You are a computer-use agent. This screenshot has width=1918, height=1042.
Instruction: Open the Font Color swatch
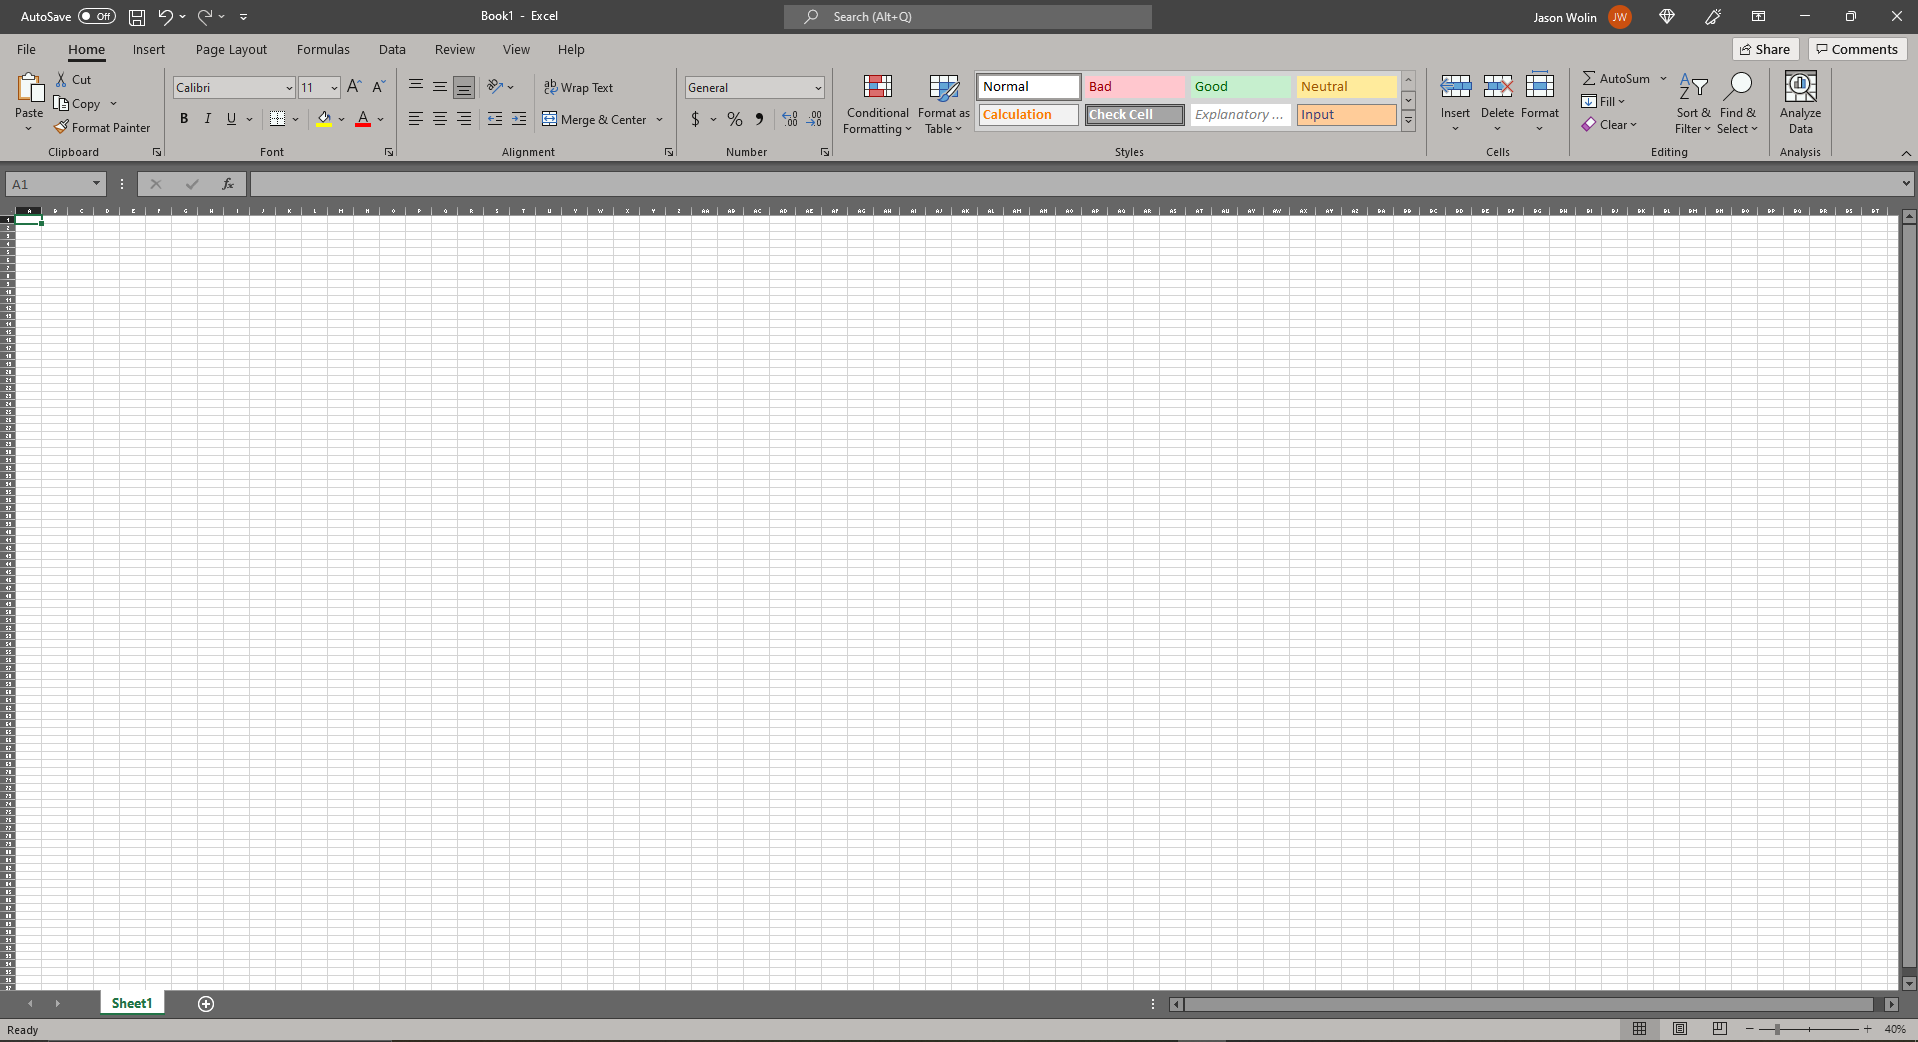coord(363,119)
